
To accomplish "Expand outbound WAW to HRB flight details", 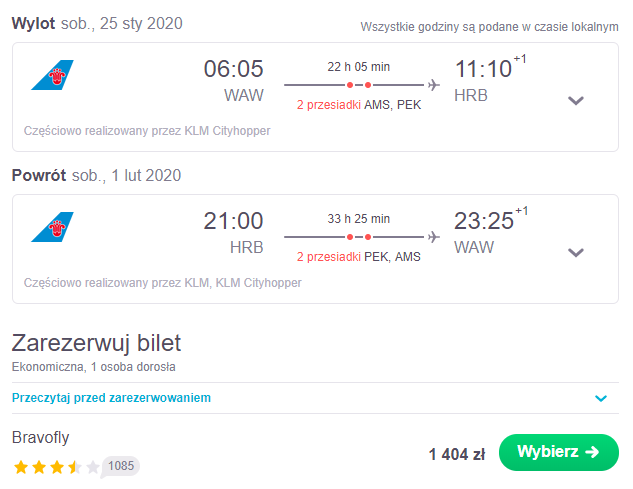I will pos(576,100).
